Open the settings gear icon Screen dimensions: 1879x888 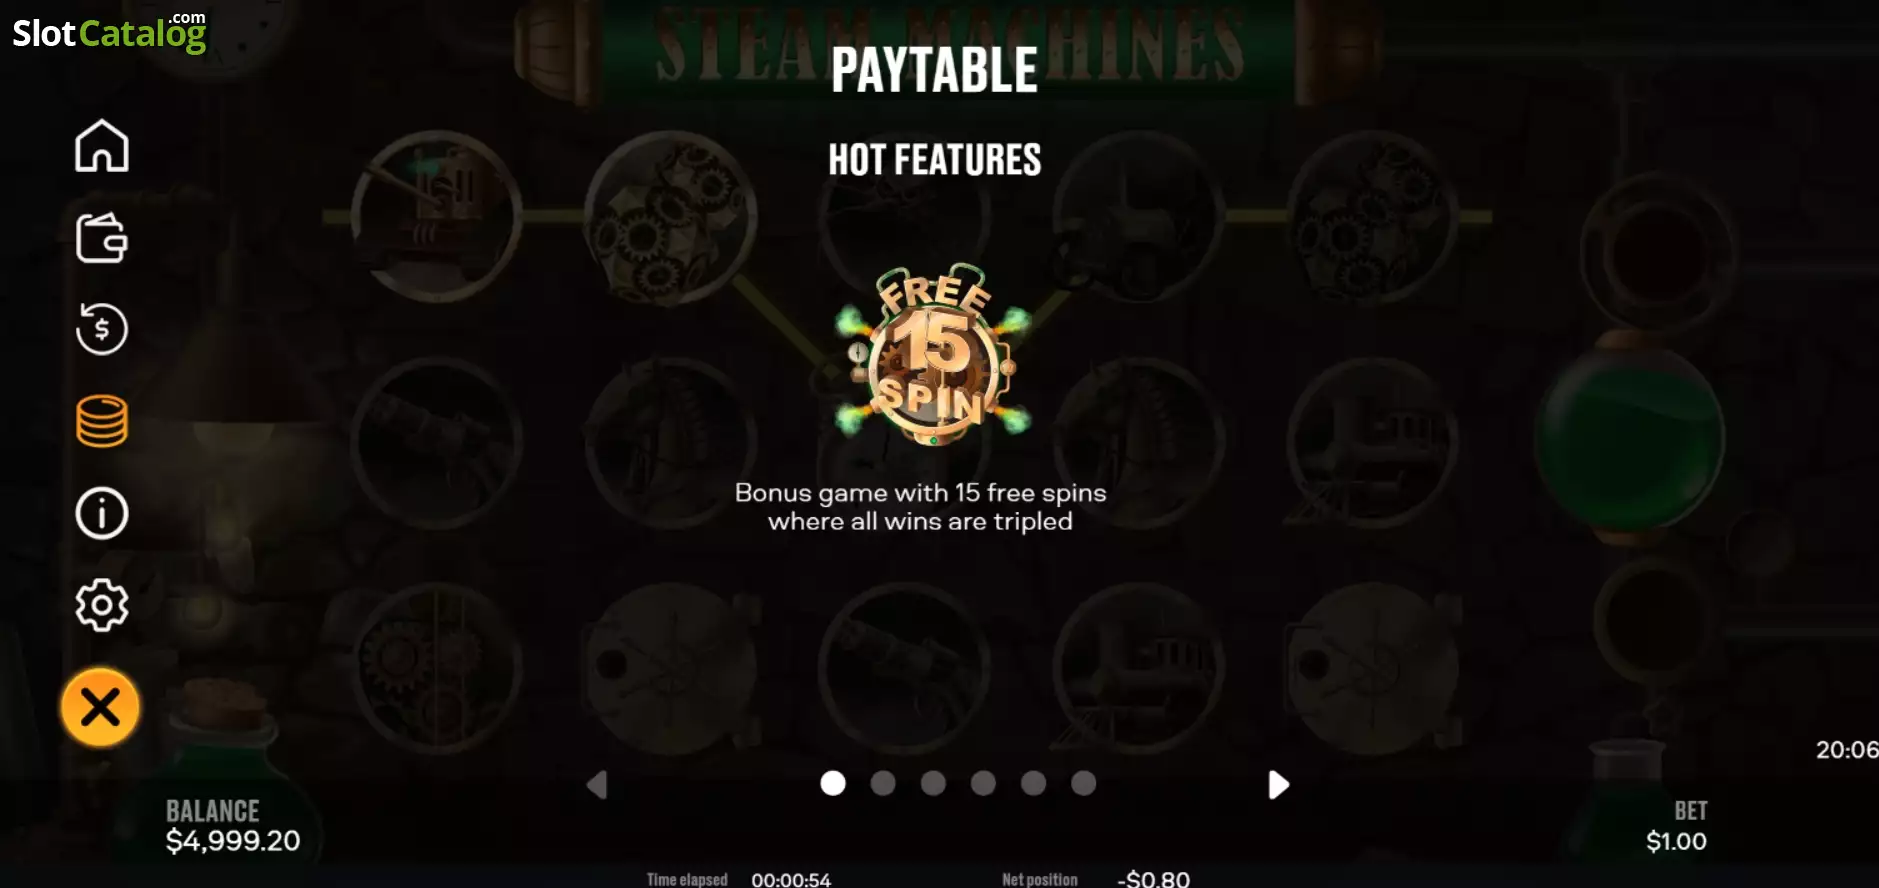point(102,605)
